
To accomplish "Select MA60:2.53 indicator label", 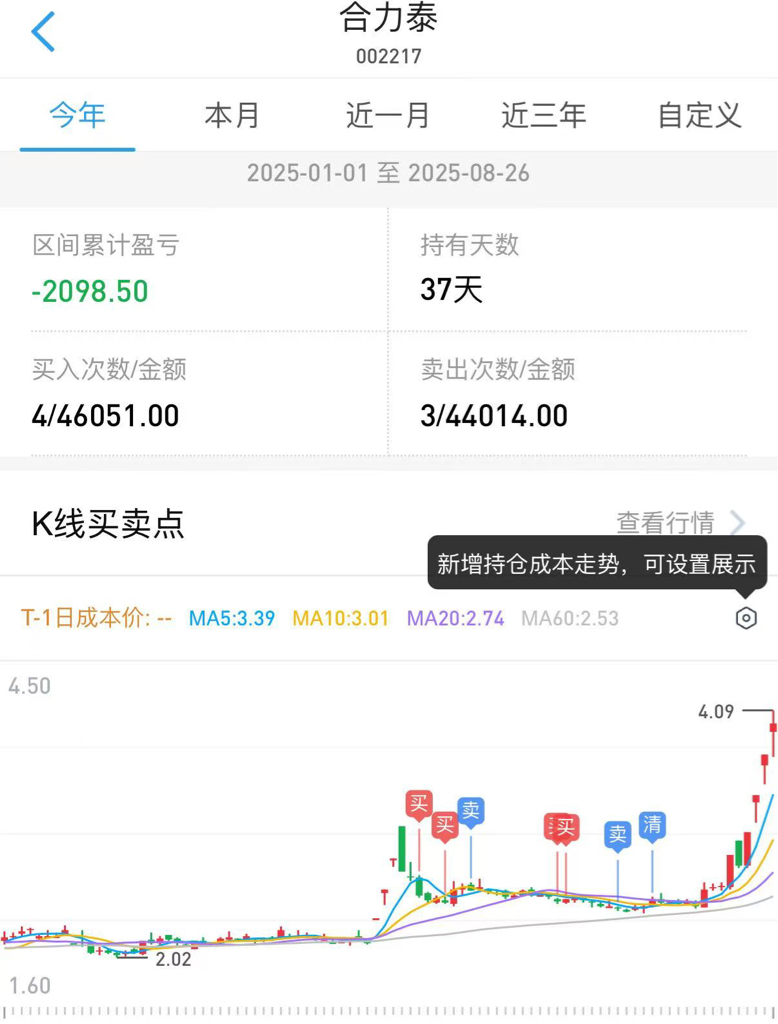I will [x=570, y=618].
